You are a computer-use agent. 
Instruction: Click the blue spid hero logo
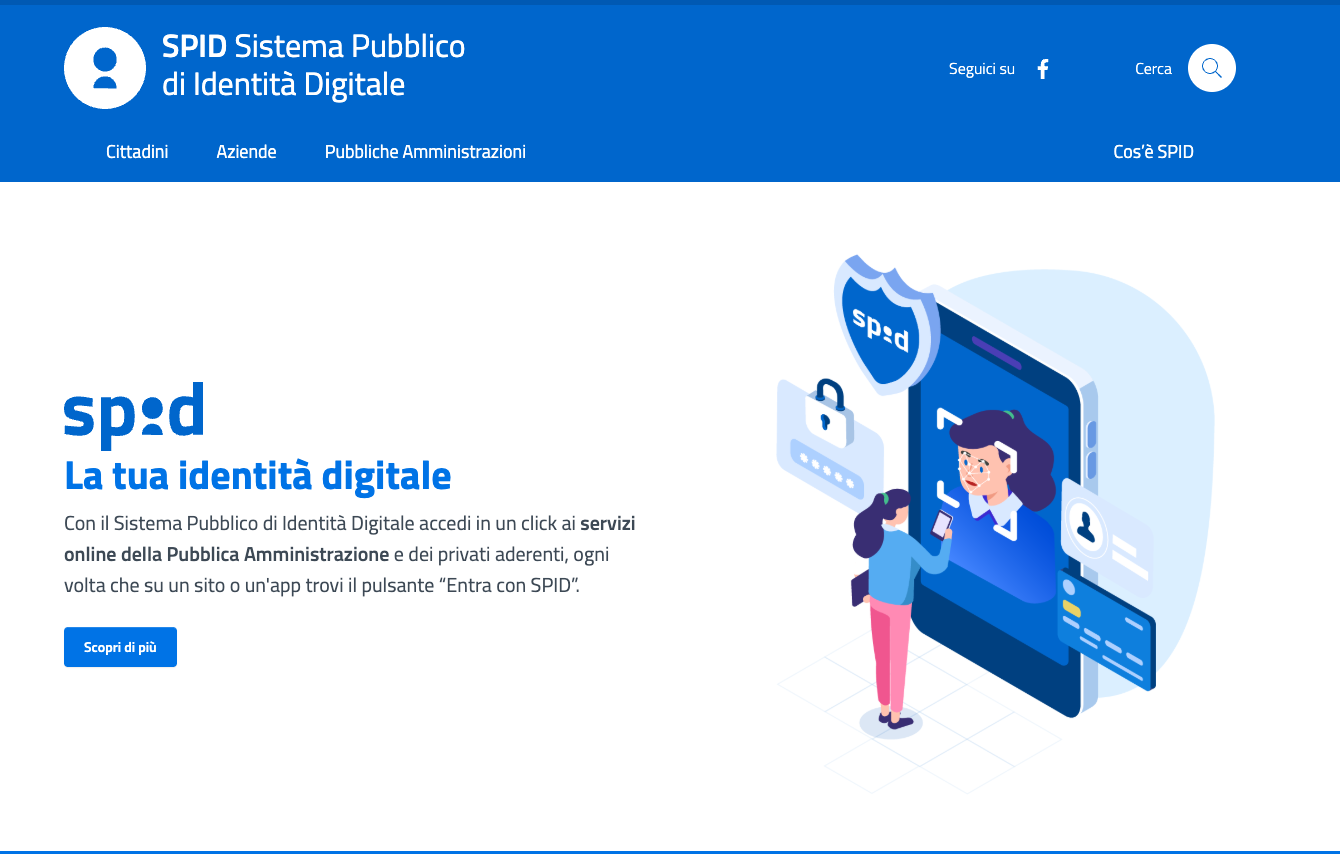134,412
